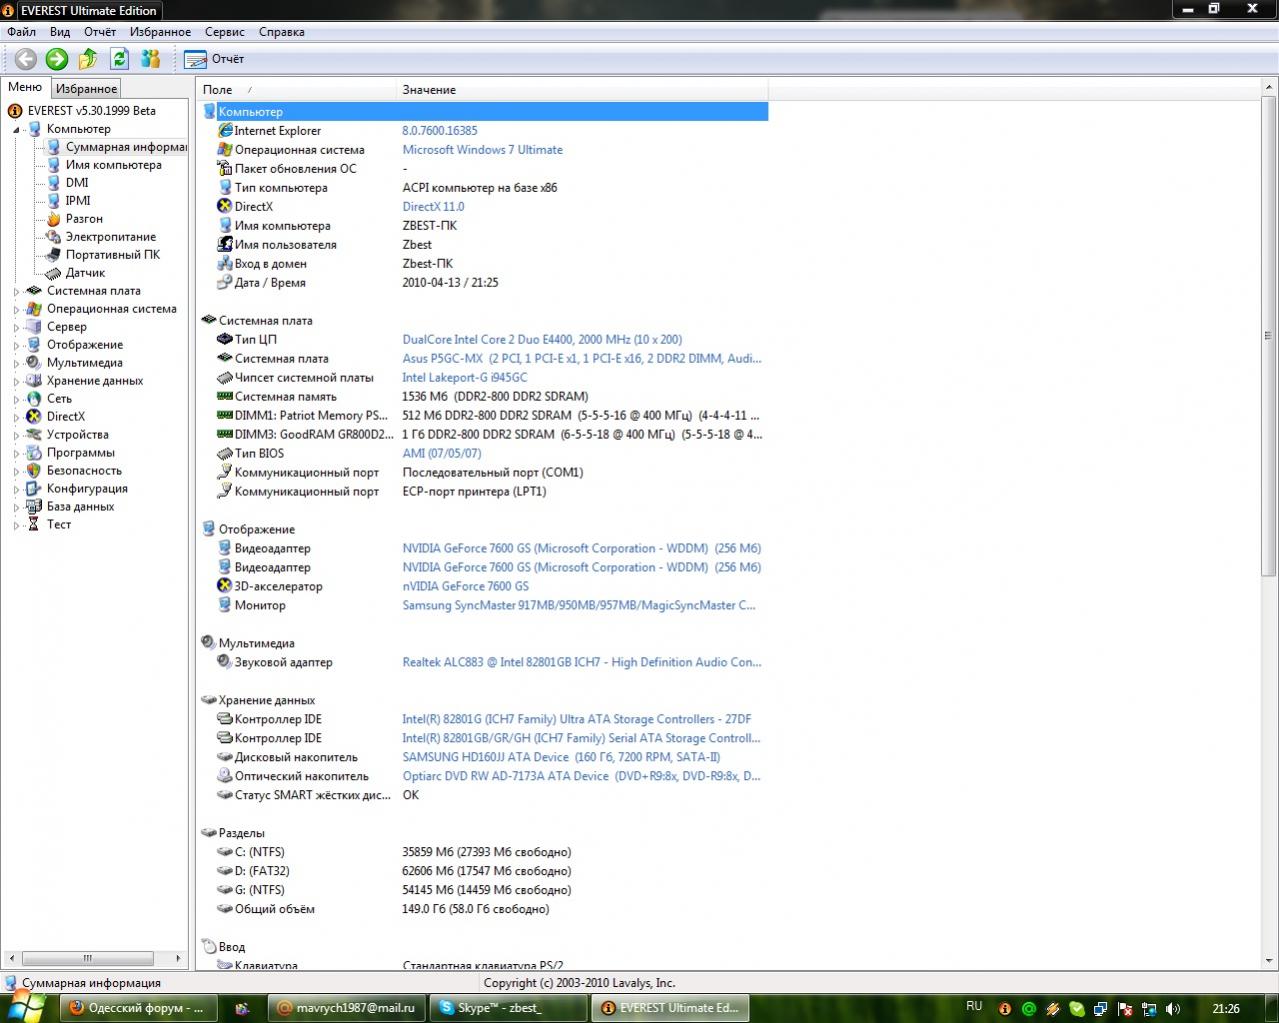This screenshot has height=1023, width=1279.
Task: Open the Intel Lakeport-G i945GC link
Action: tap(464, 378)
